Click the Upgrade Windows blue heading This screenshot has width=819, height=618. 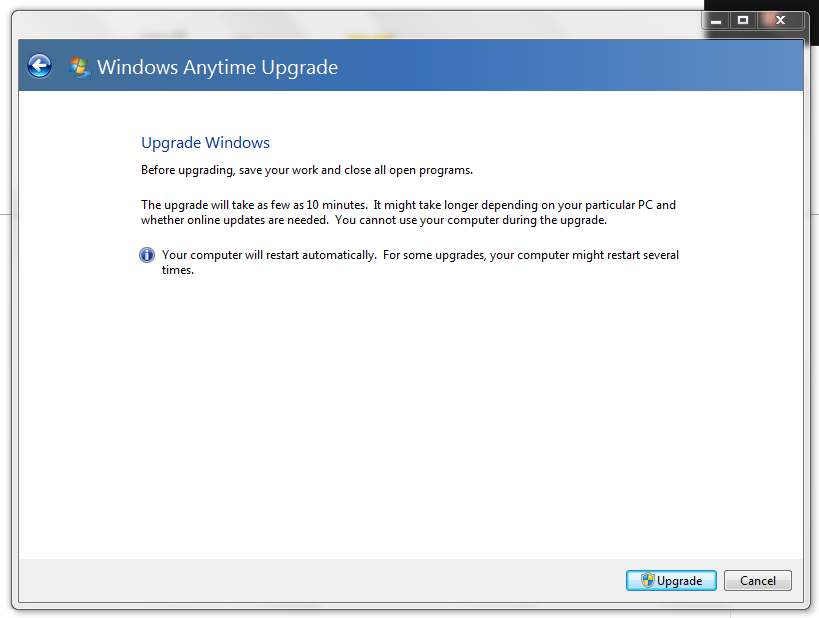tap(204, 142)
